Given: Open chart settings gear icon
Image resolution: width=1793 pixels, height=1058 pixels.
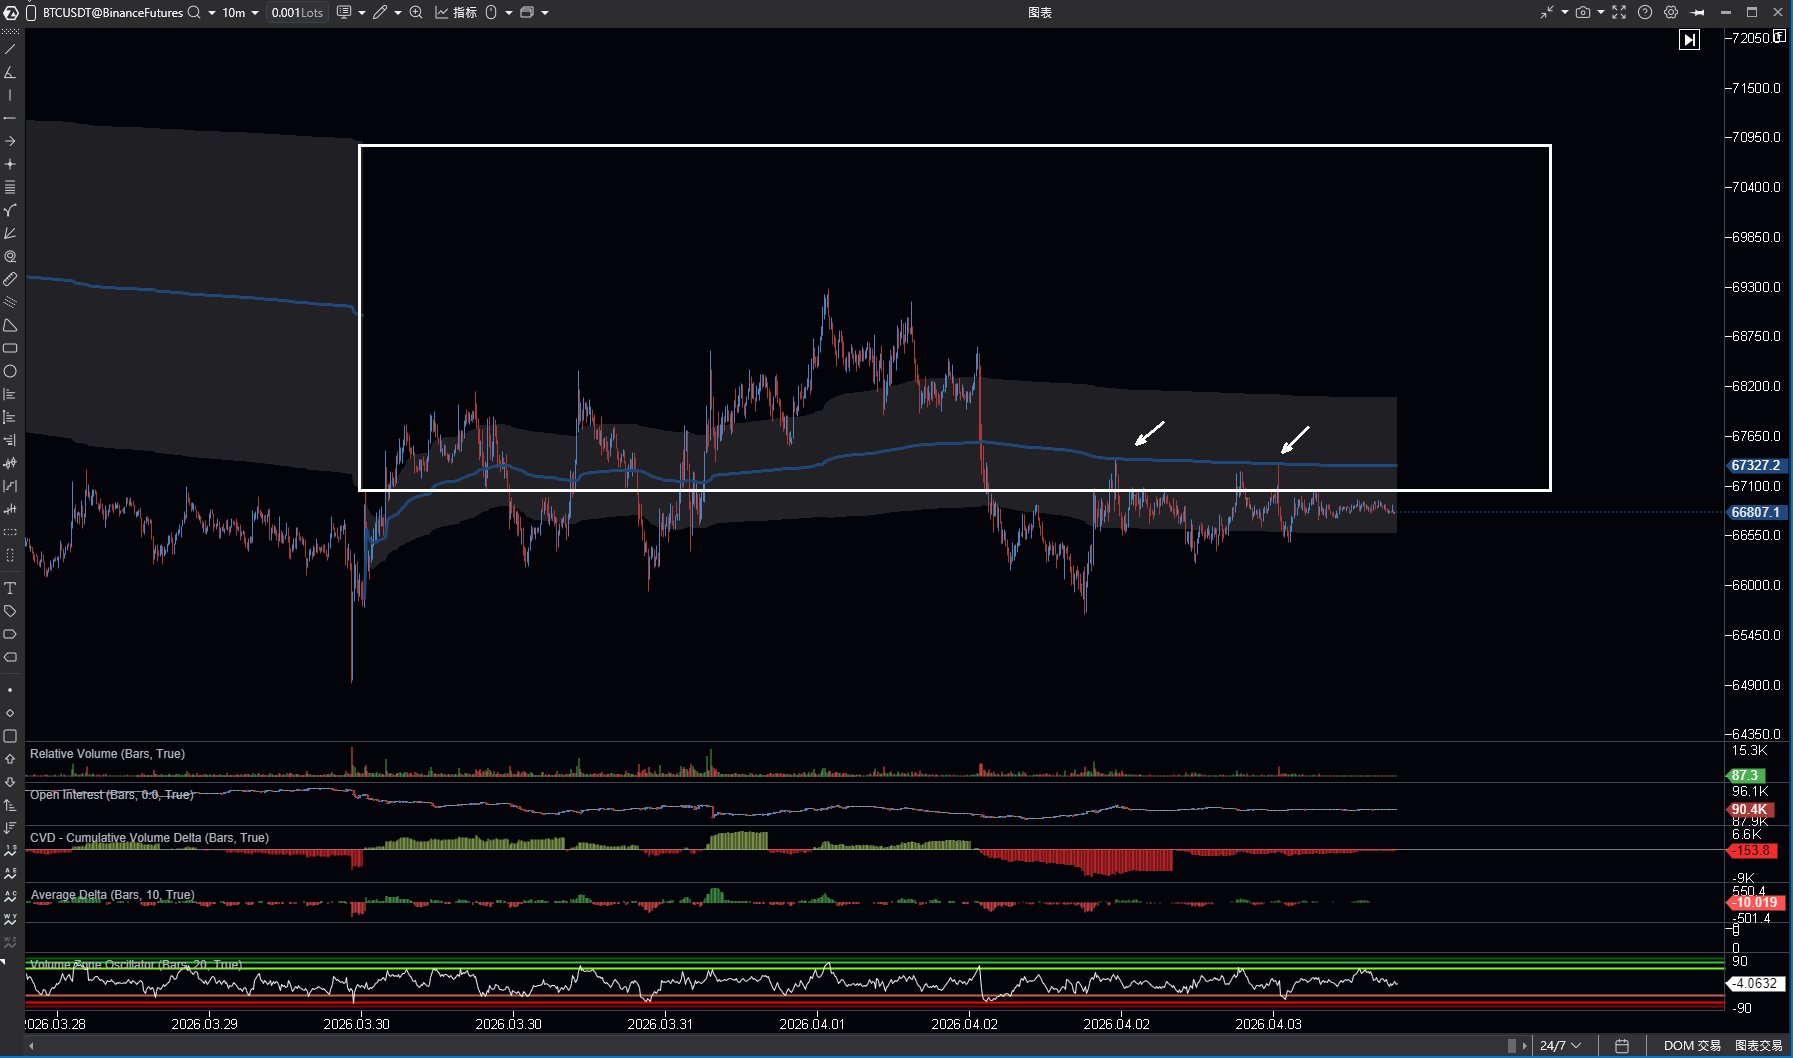Looking at the screenshot, I should click(1671, 12).
